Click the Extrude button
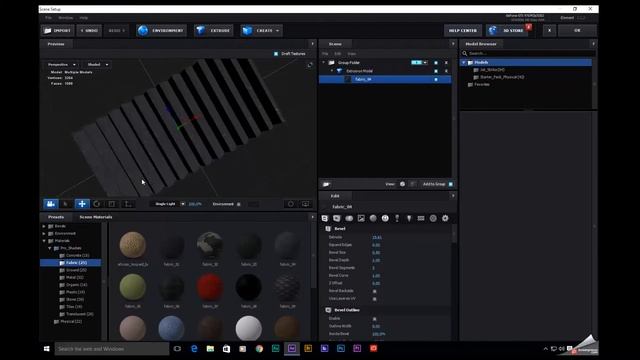The width and height of the screenshot is (640, 360). pyautogui.click(x=213, y=31)
